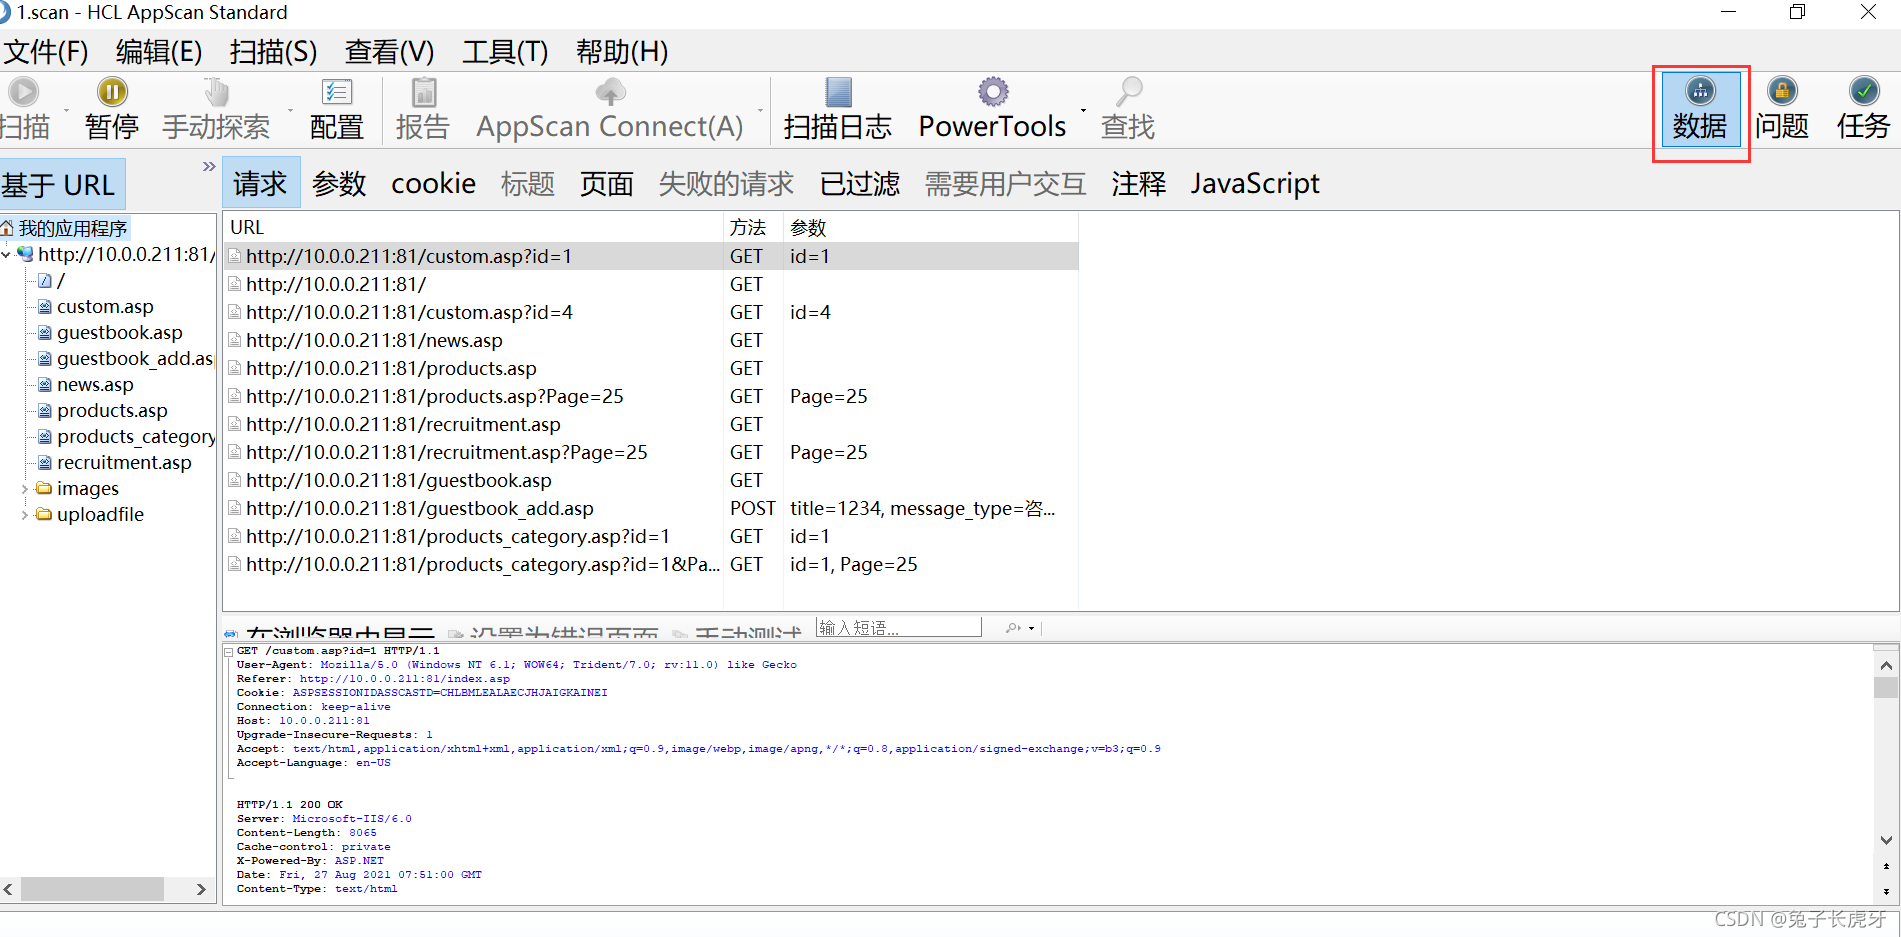Switch to the 页面 tab
Screen dimensions: 1901x937
coord(607,183)
